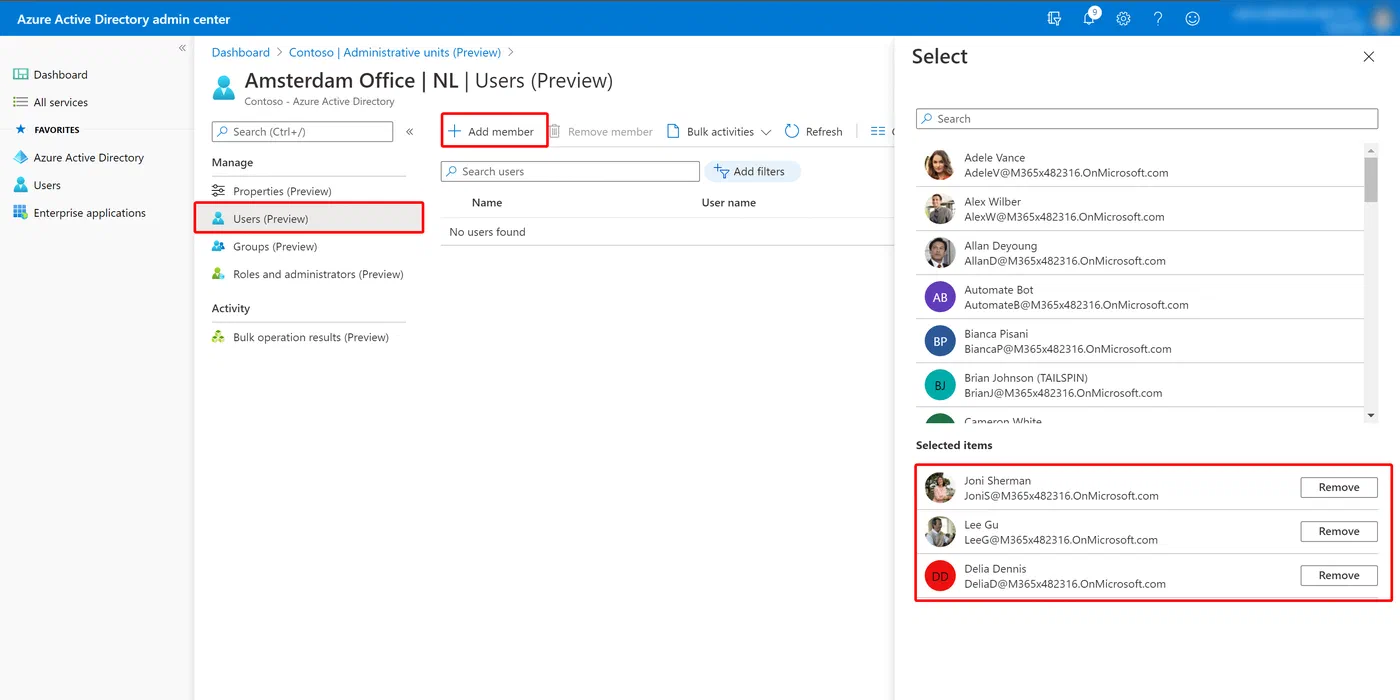
Task: Click the columns icon beside Refresh
Action: point(878,131)
